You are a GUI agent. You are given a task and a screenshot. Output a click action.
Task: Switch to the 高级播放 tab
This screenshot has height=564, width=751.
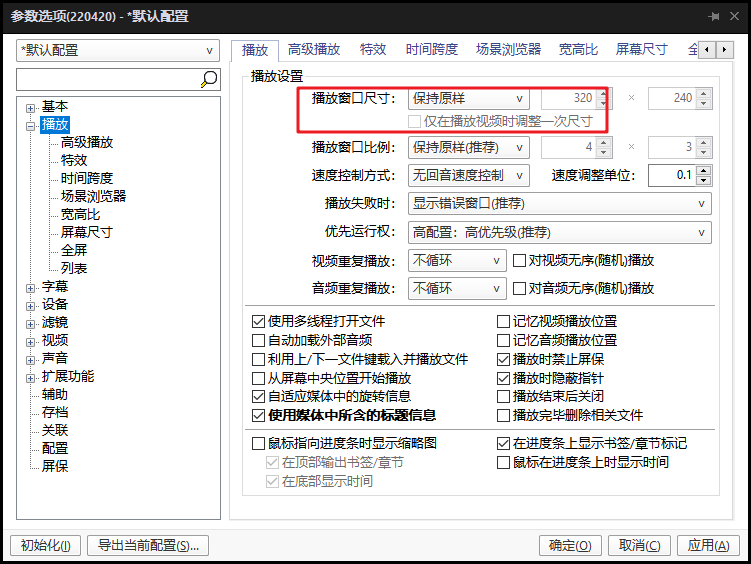[x=314, y=49]
